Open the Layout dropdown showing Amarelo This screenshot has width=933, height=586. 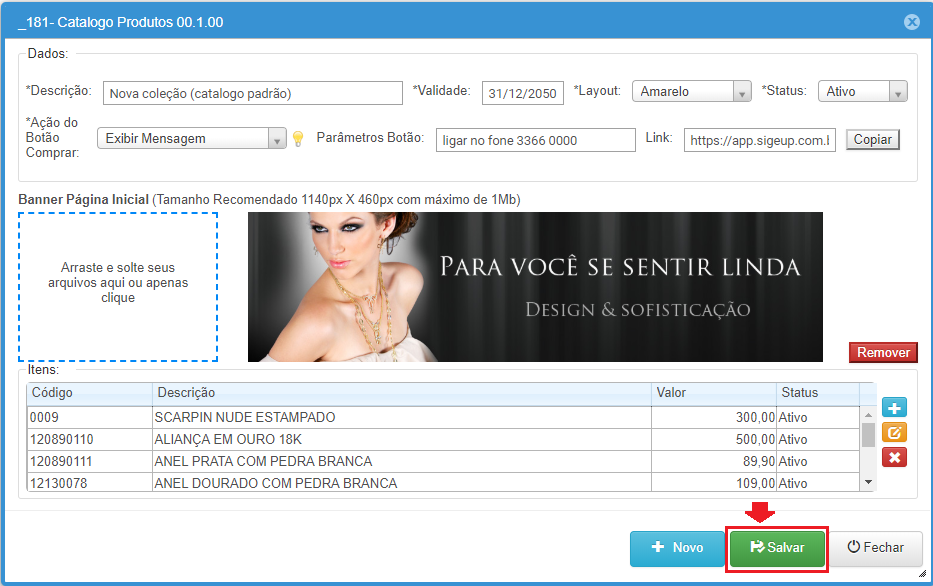tap(691, 92)
